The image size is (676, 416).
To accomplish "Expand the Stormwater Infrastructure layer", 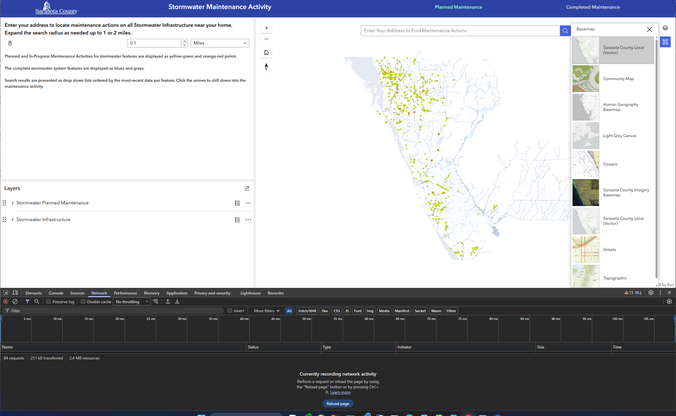I will (12, 219).
